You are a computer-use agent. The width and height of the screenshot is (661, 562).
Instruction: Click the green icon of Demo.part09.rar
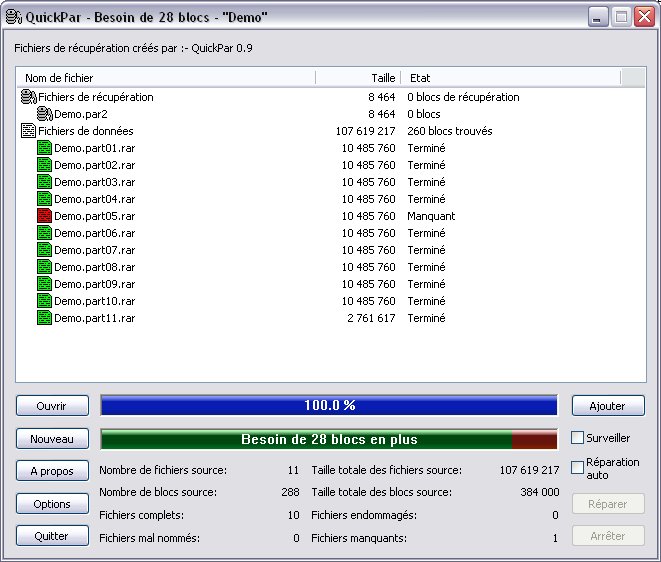pyautogui.click(x=44, y=284)
